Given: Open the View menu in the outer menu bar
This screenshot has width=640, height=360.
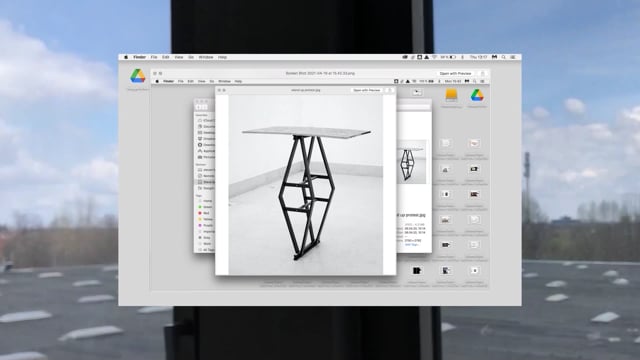Looking at the screenshot, I should click(x=179, y=57).
